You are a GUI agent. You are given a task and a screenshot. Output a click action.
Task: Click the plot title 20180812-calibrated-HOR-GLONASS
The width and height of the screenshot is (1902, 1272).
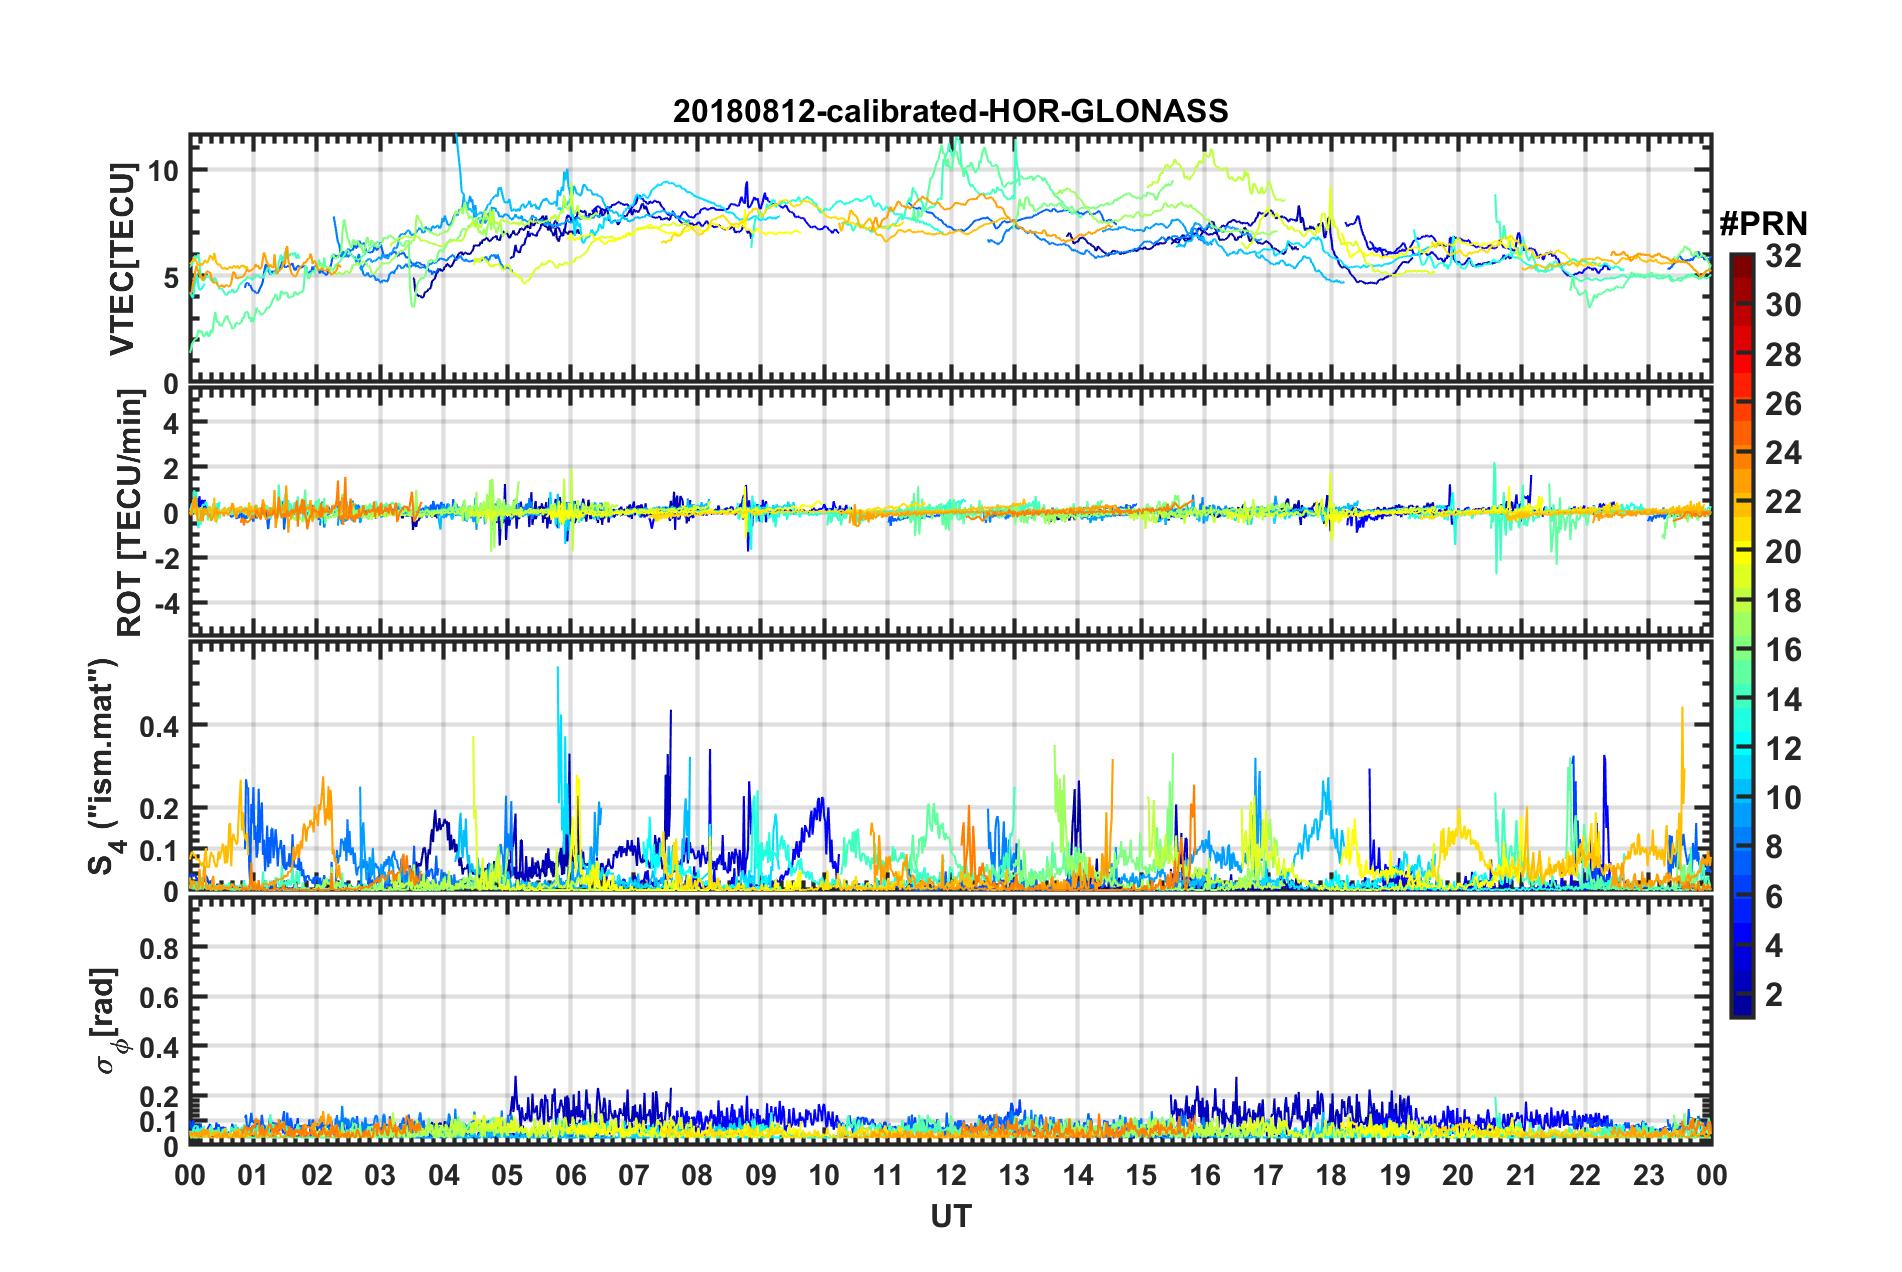coord(950,111)
